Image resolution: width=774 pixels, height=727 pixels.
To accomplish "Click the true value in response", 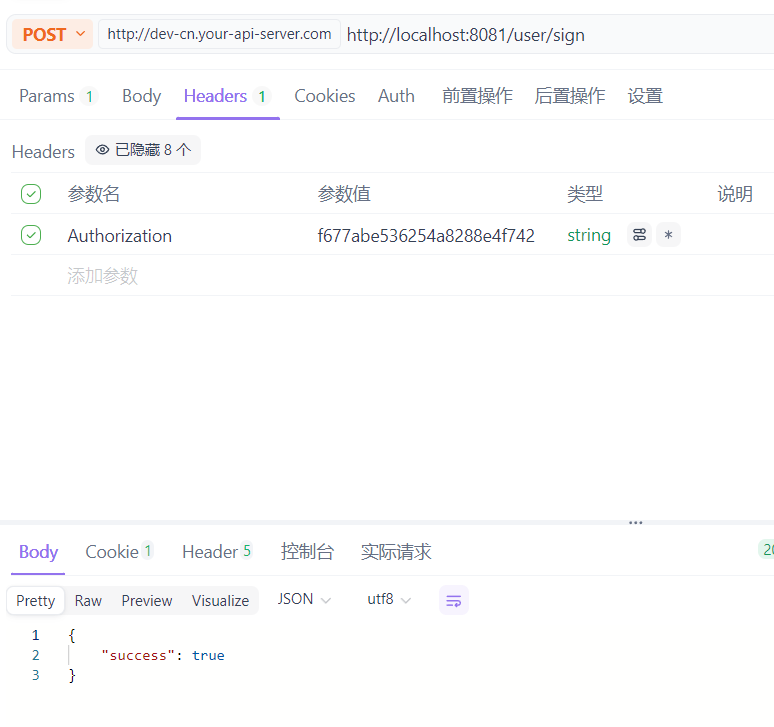I will pos(208,655).
